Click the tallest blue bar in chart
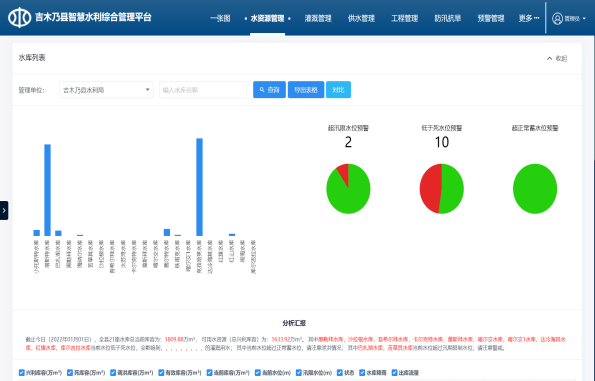Screen dimensions: 595x381 pos(199,187)
